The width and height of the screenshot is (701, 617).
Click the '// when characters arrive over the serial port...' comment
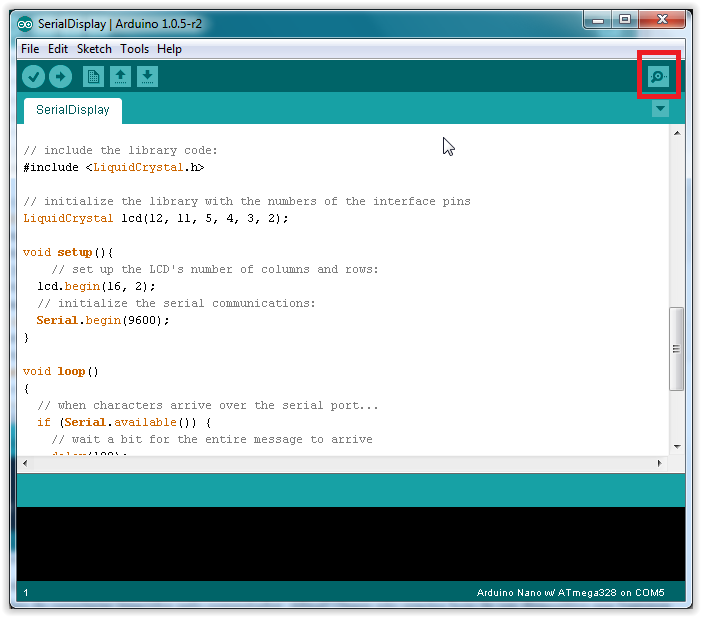207,406
